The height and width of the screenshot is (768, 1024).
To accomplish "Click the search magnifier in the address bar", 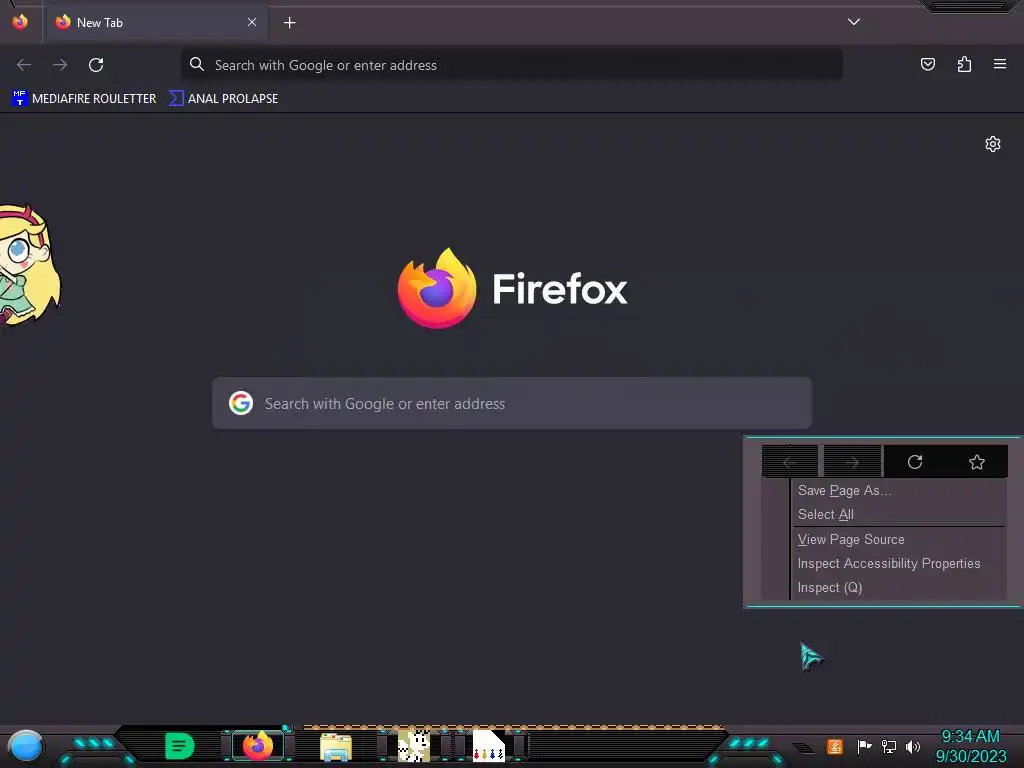I will tap(197, 64).
